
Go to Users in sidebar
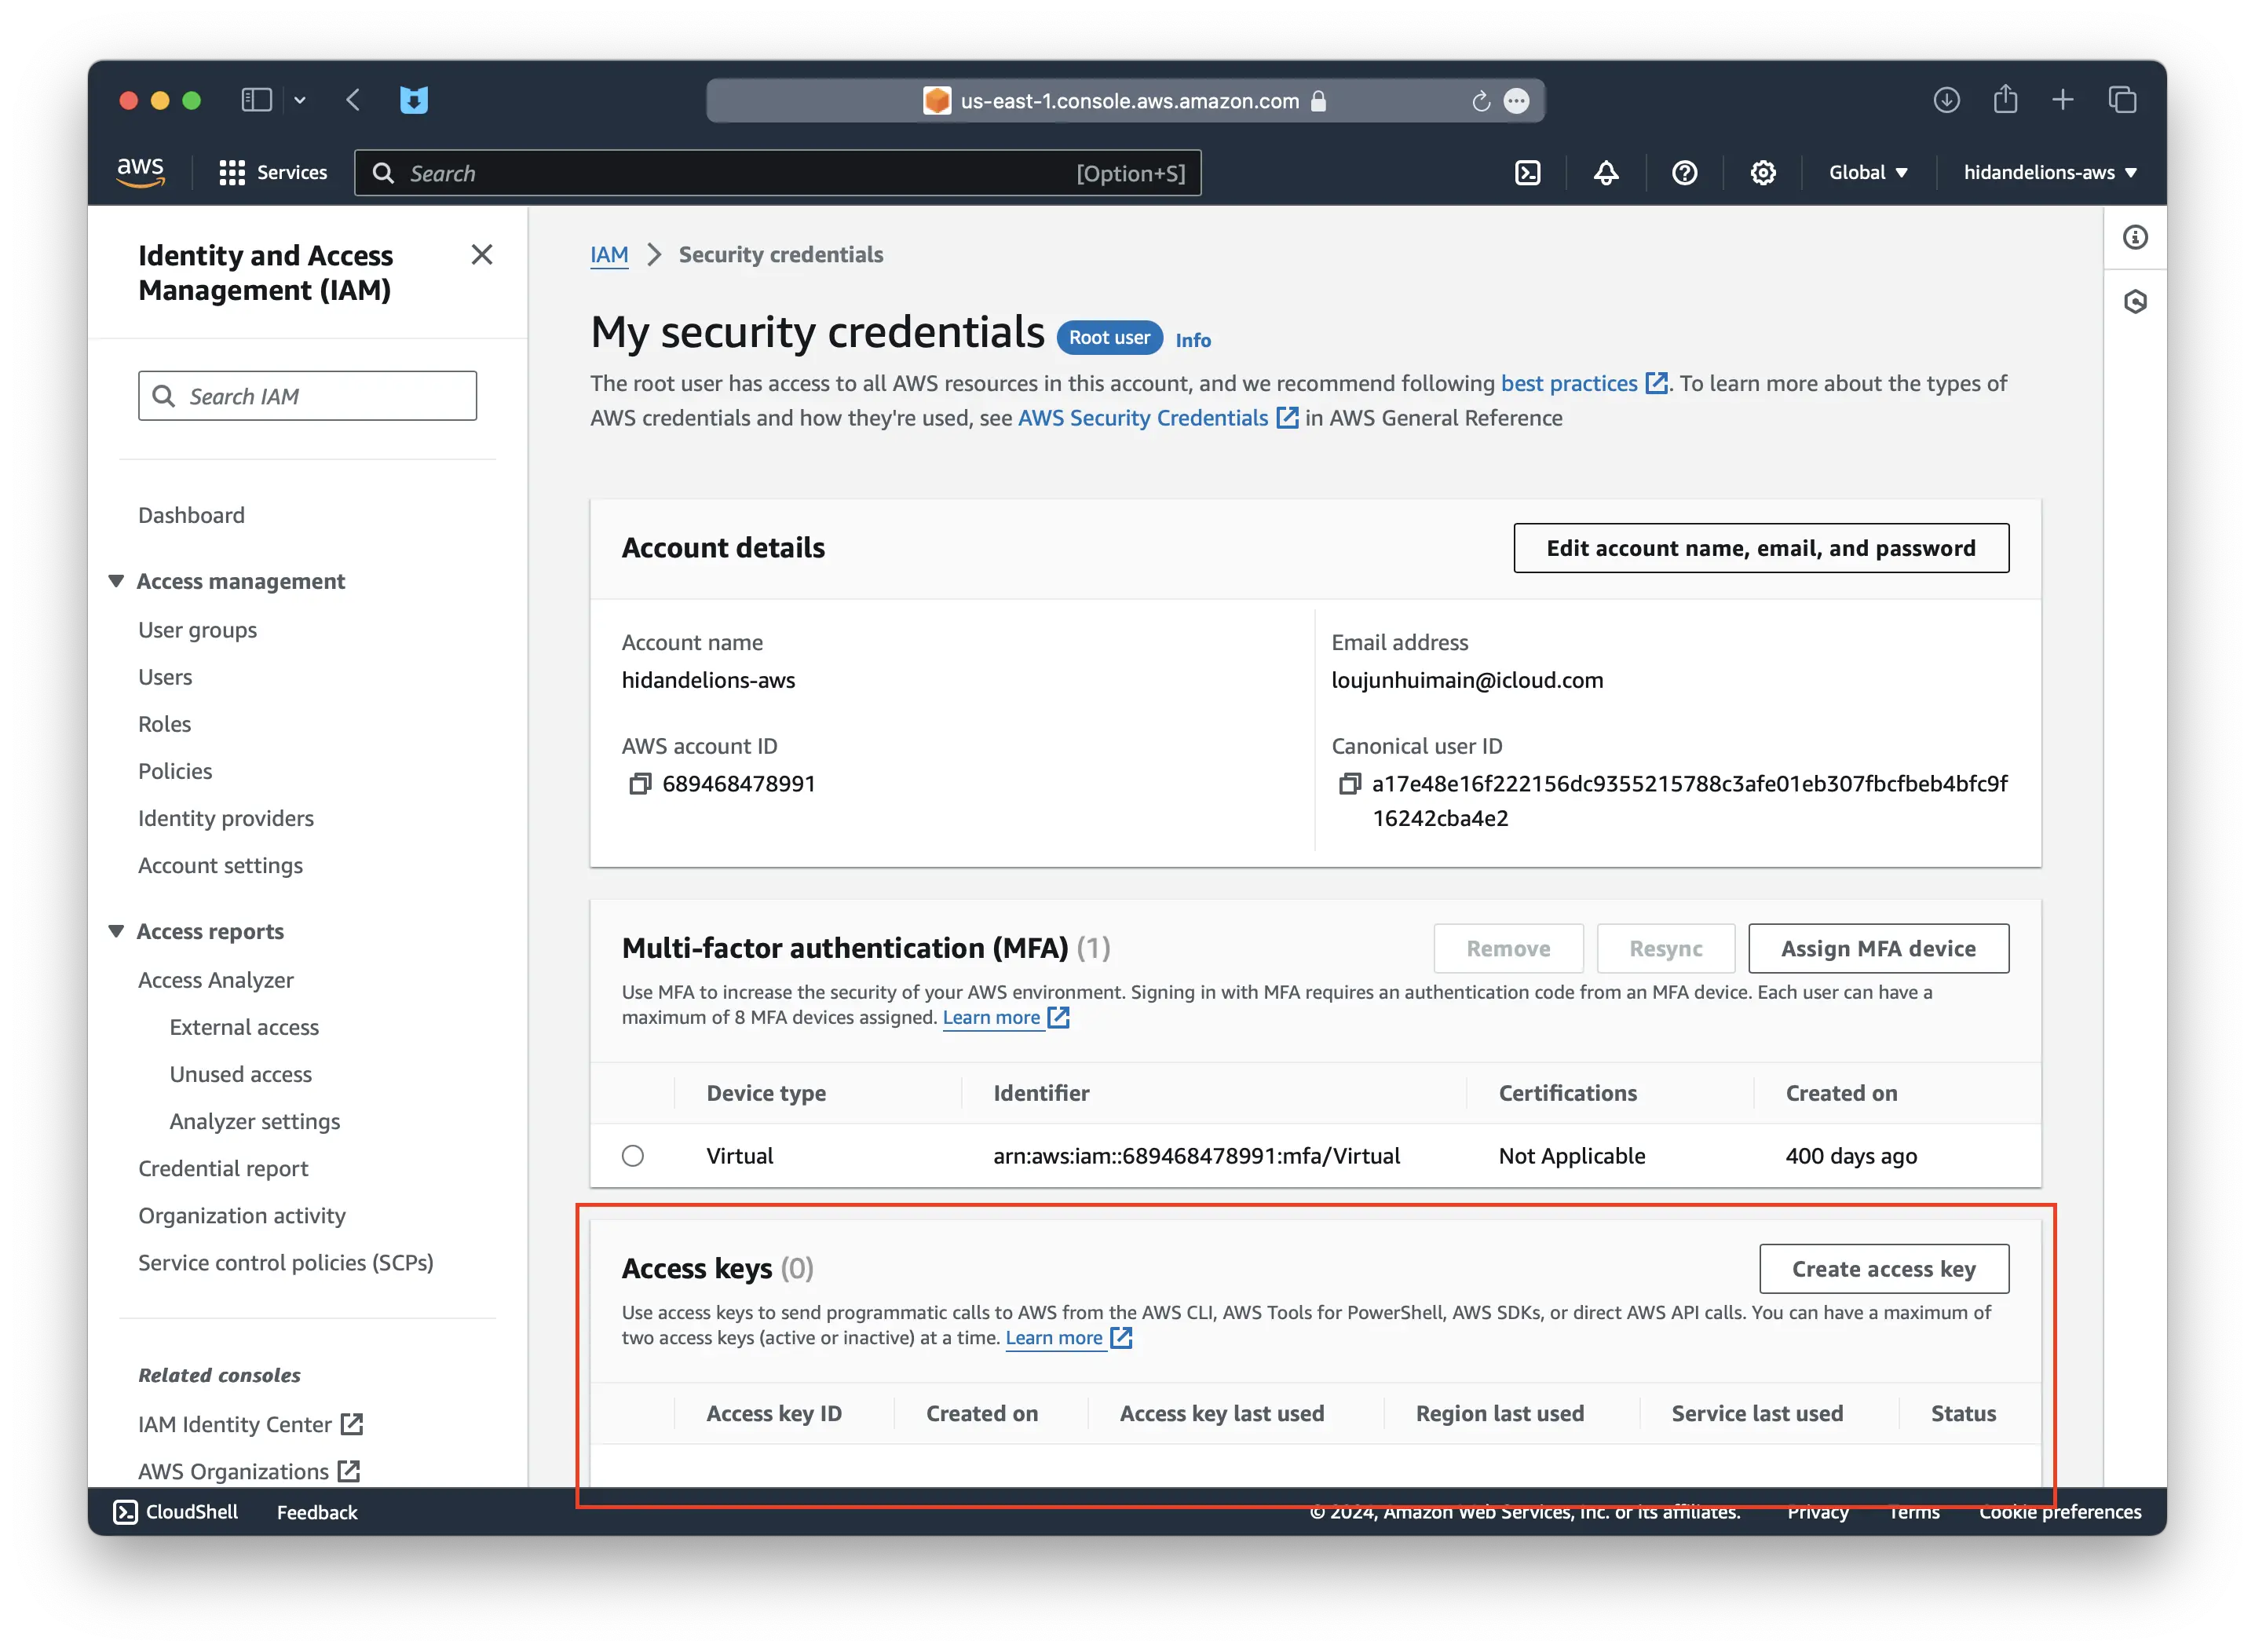click(165, 677)
